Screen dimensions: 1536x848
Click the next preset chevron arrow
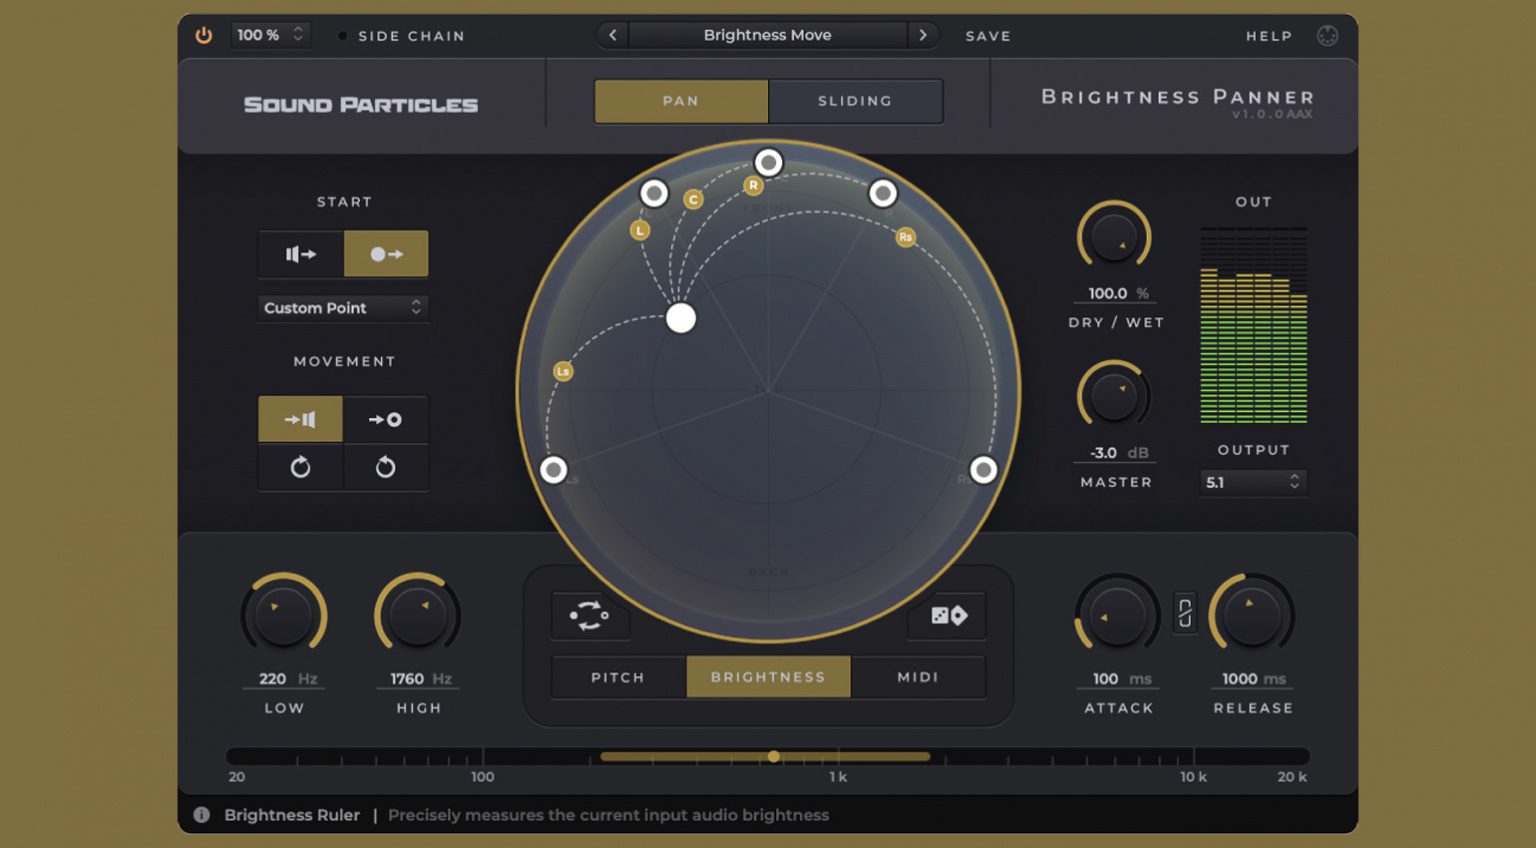tap(923, 35)
